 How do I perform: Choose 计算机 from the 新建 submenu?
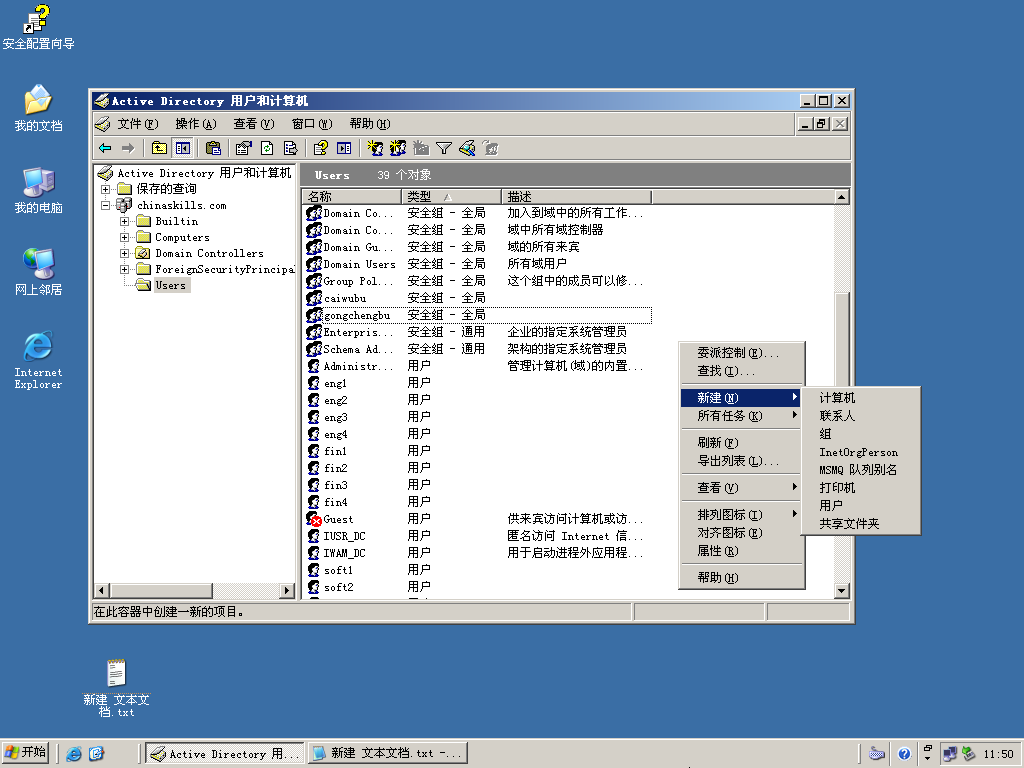pyautogui.click(x=861, y=398)
